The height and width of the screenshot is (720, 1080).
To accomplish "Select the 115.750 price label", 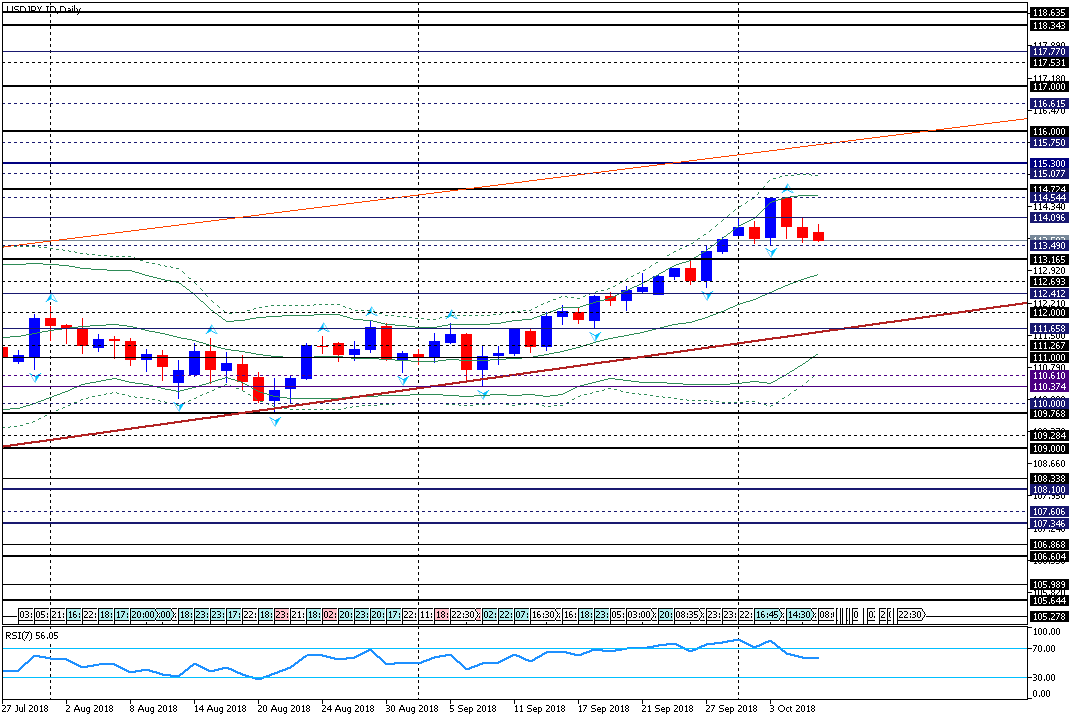I will [1049, 143].
